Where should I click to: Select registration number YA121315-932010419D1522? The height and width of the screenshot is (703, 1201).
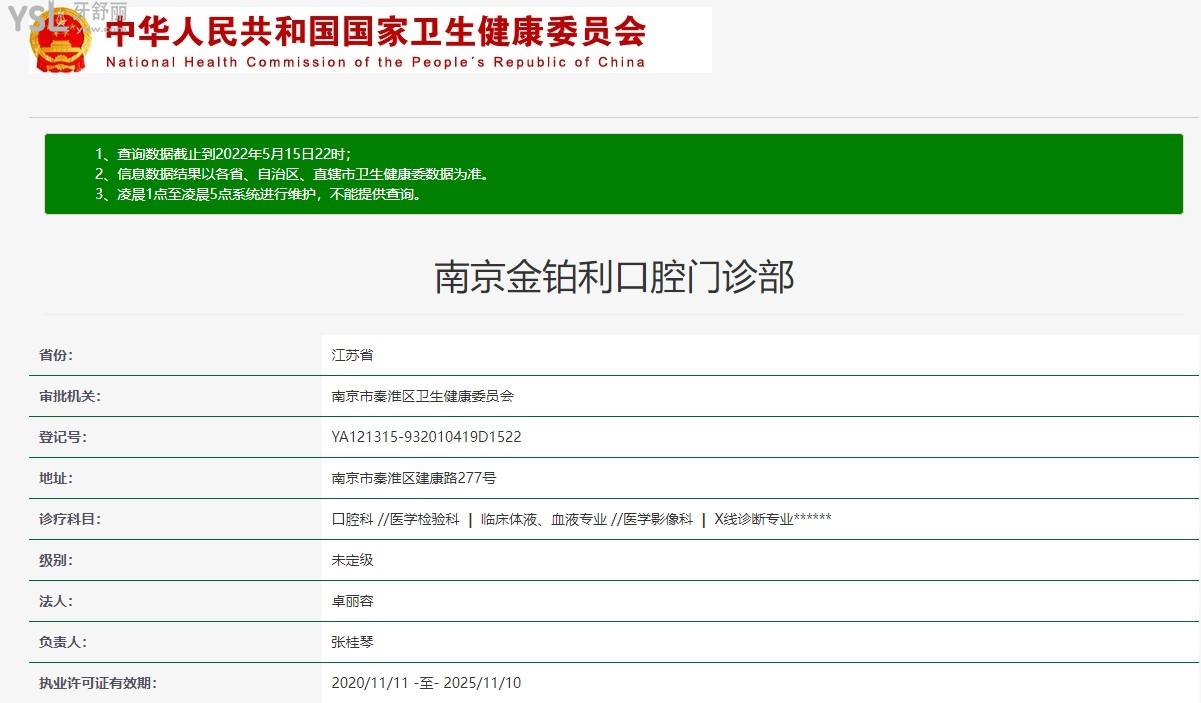(x=427, y=437)
